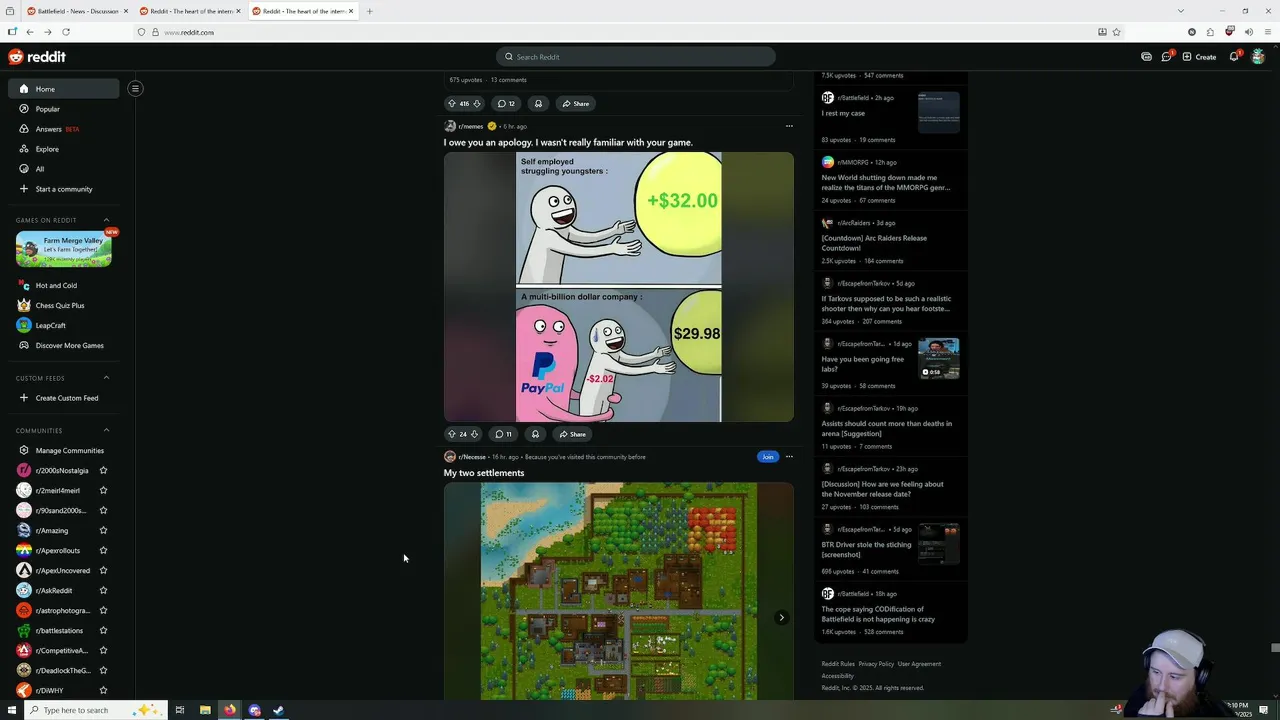Image resolution: width=1280 pixels, height=720 pixels.
Task: Switch to Battlefield News Discussion tab
Action: click(x=76, y=11)
